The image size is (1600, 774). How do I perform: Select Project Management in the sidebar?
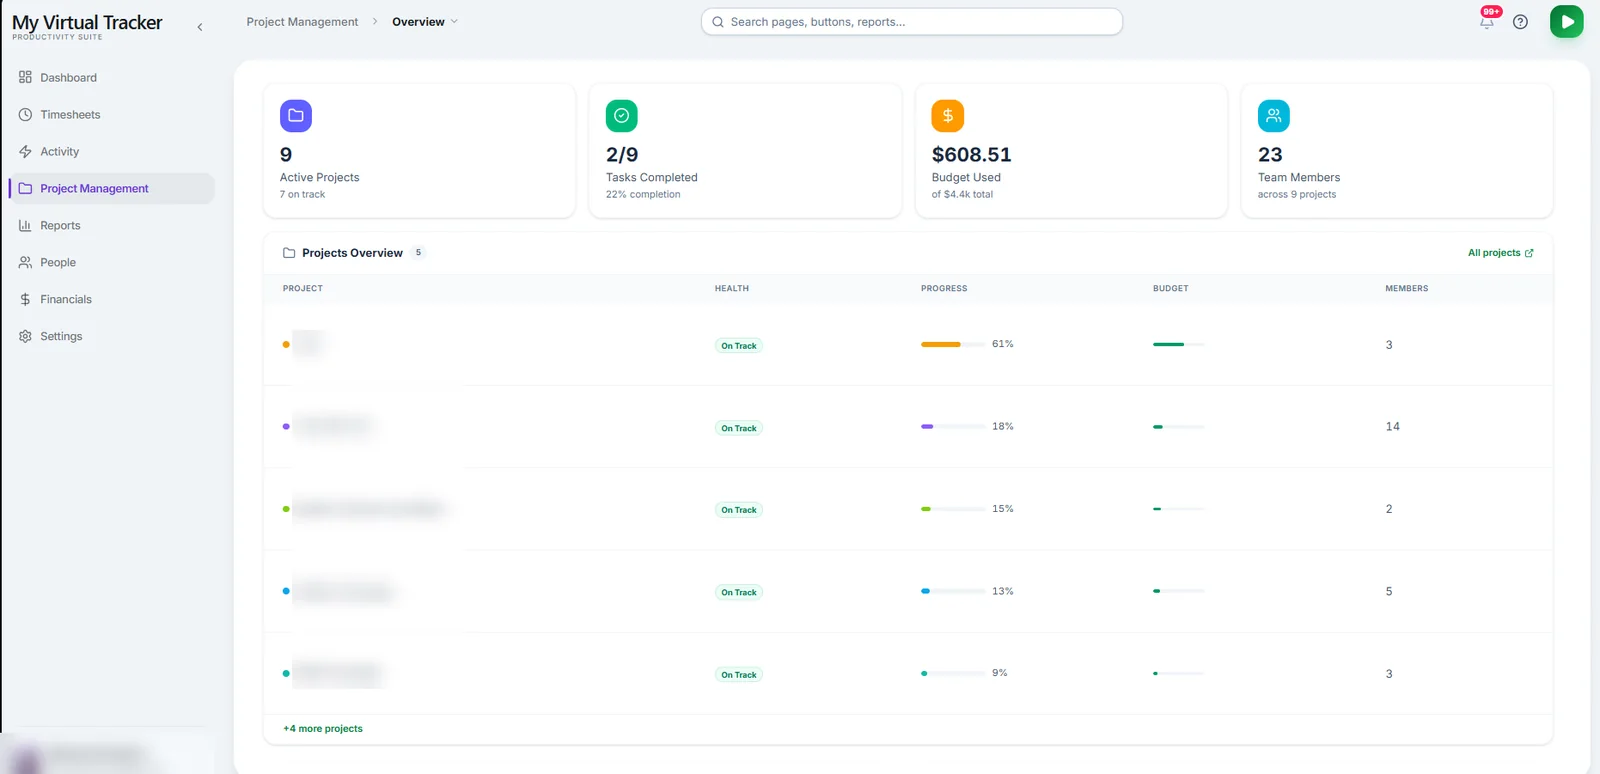pos(111,188)
